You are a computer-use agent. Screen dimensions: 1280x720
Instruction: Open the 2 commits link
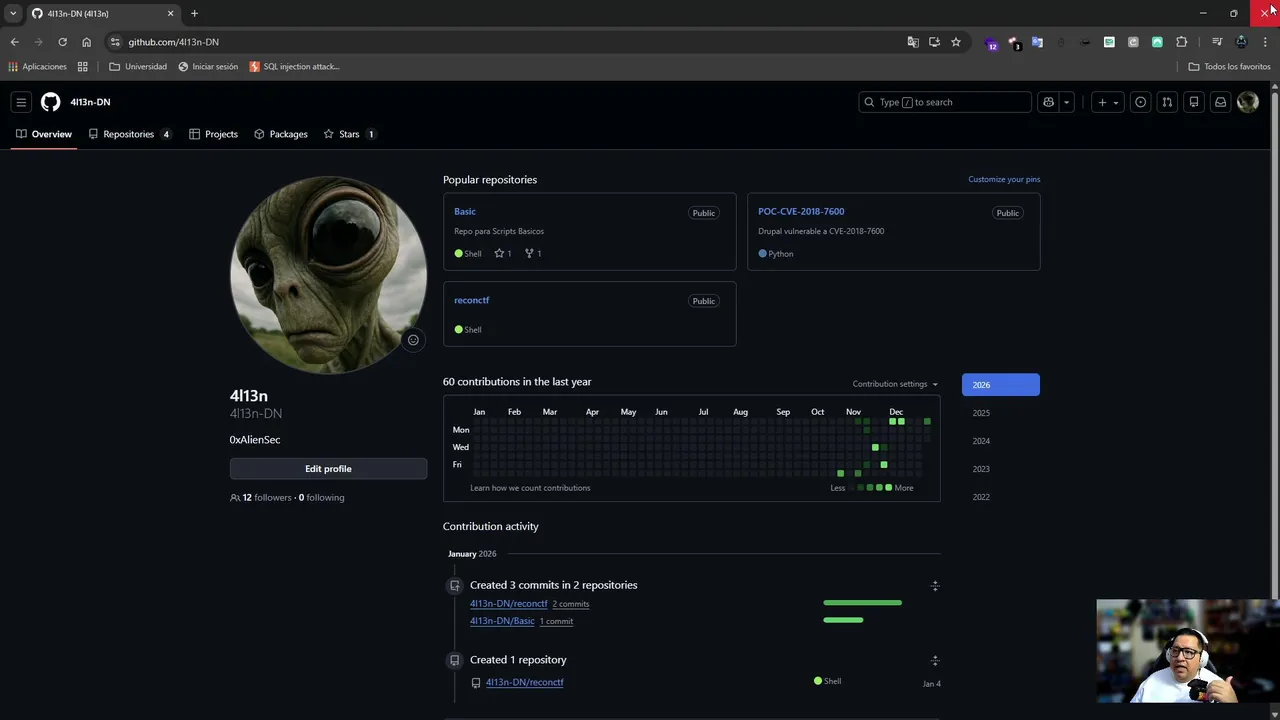pyautogui.click(x=571, y=604)
